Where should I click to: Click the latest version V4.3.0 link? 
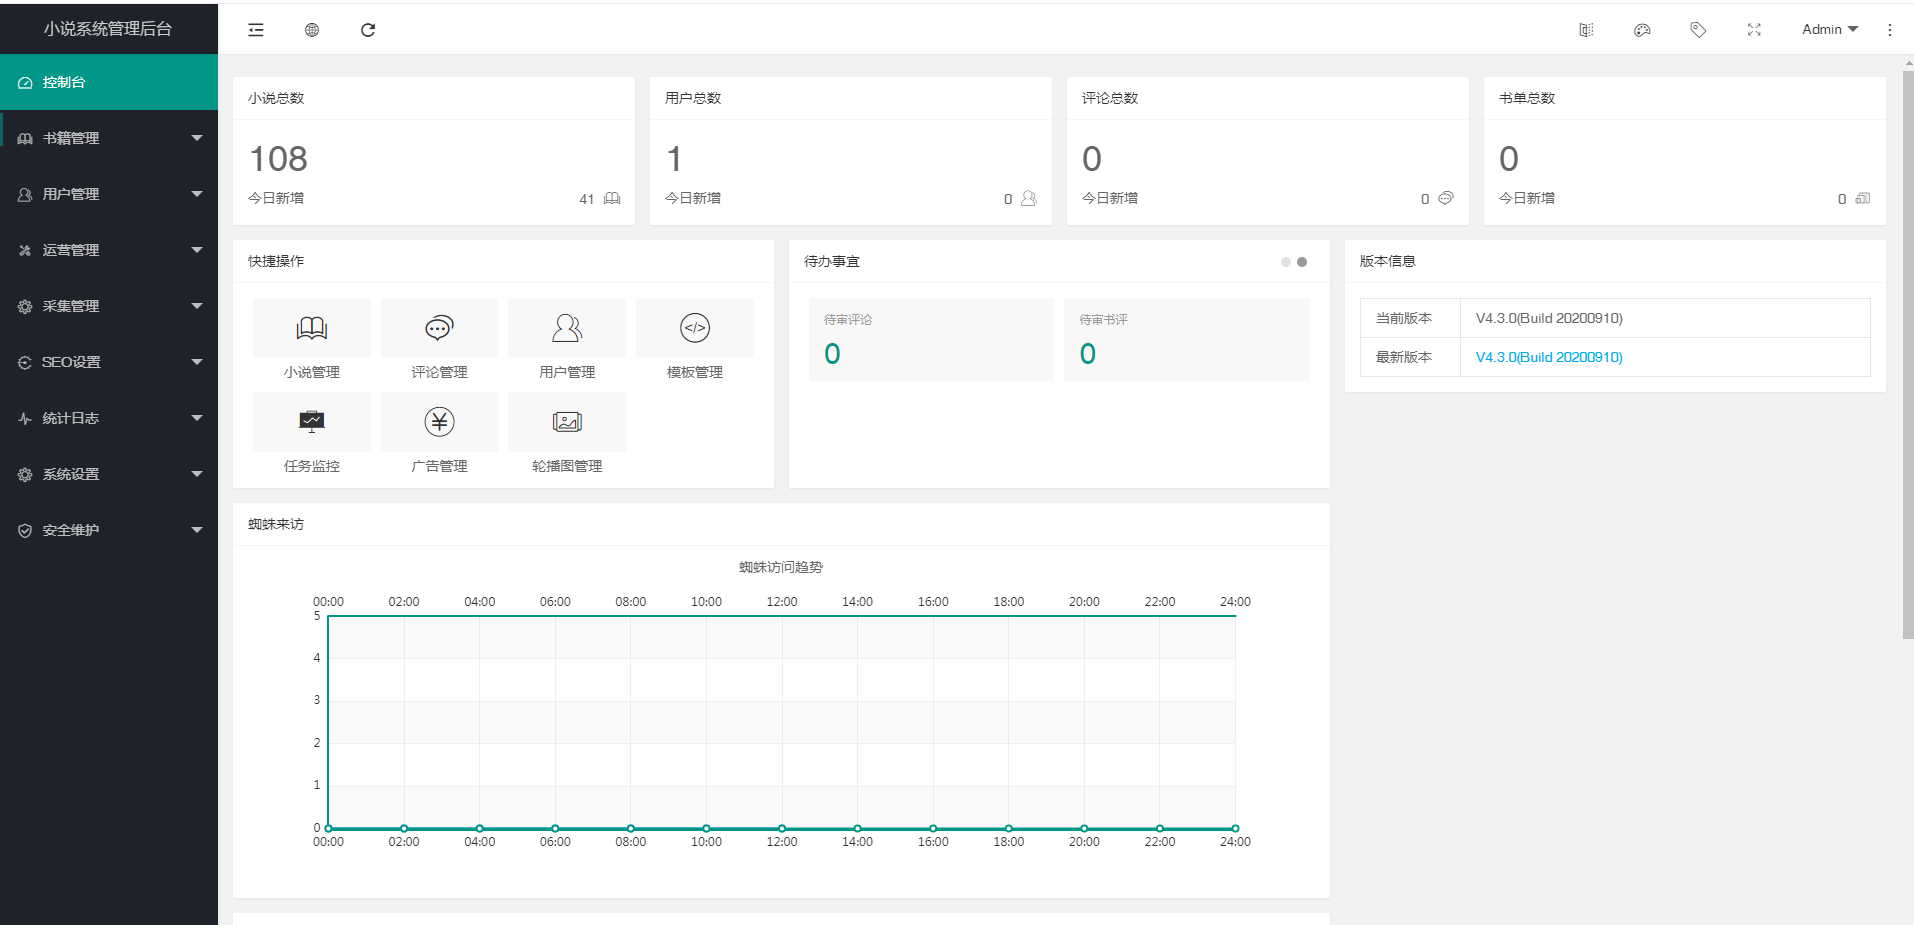pos(1549,357)
